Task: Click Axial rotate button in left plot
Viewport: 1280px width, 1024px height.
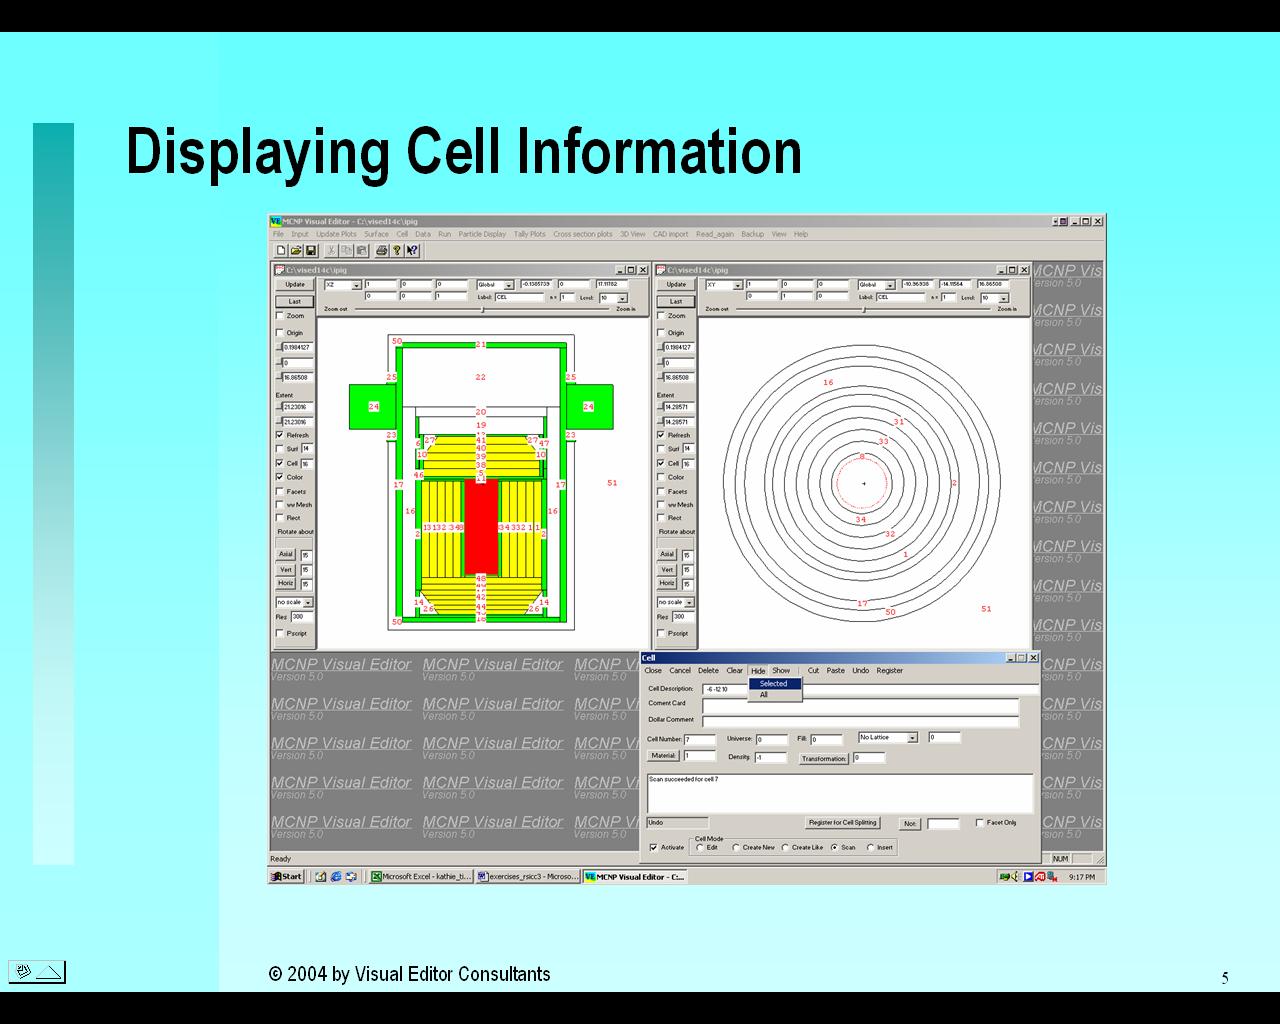Action: (286, 554)
